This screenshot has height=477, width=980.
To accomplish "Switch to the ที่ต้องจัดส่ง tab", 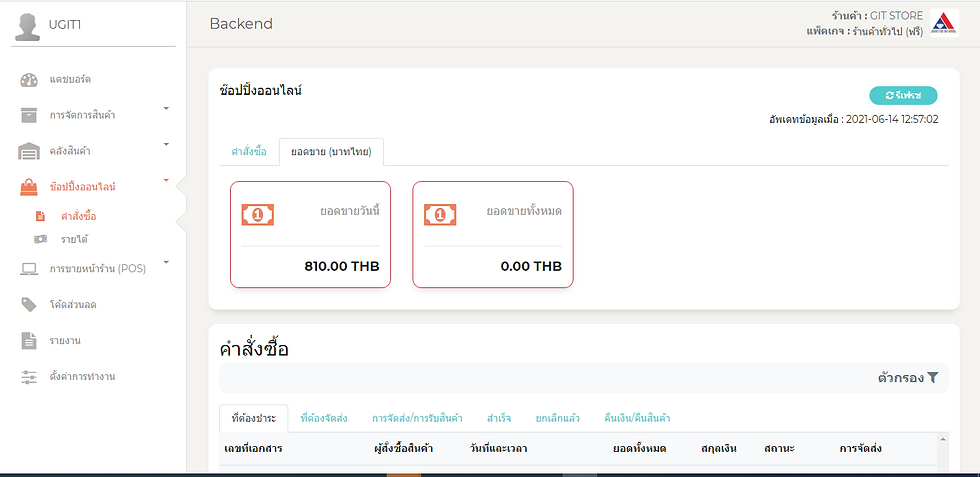I will click(324, 418).
